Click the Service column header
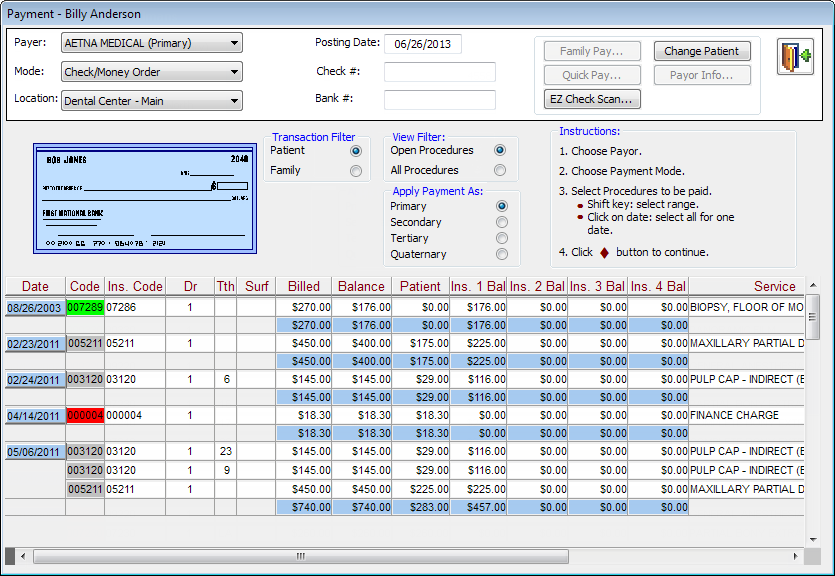Viewport: 835px width, 576px height. (774, 287)
